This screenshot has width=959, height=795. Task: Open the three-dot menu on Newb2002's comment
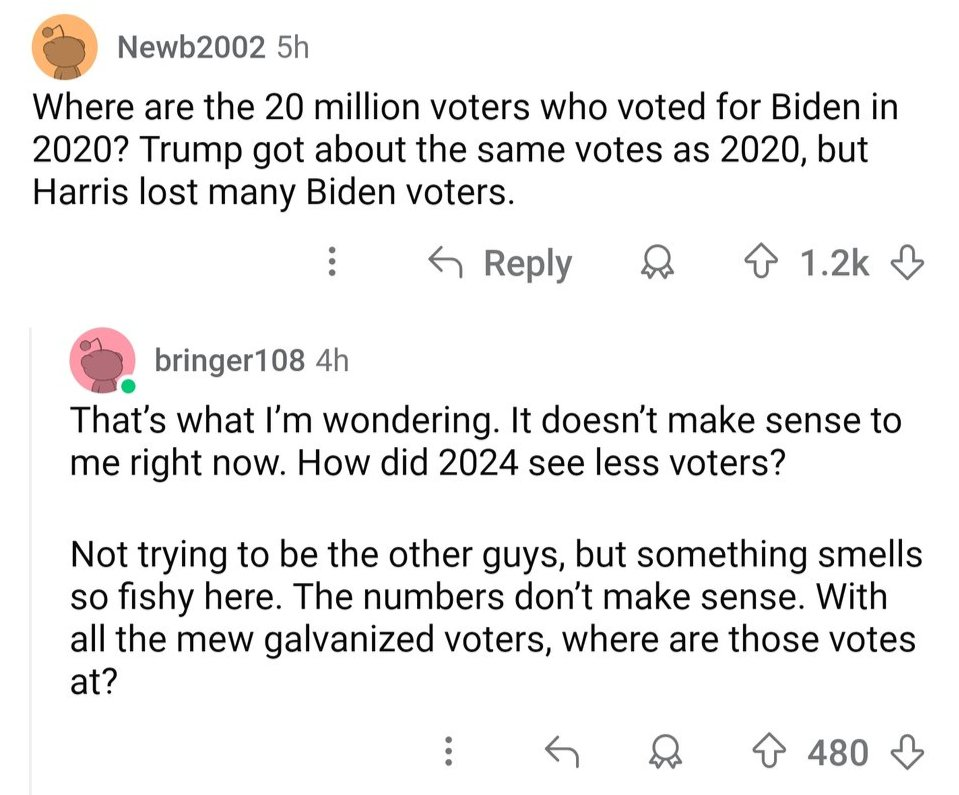[333, 263]
